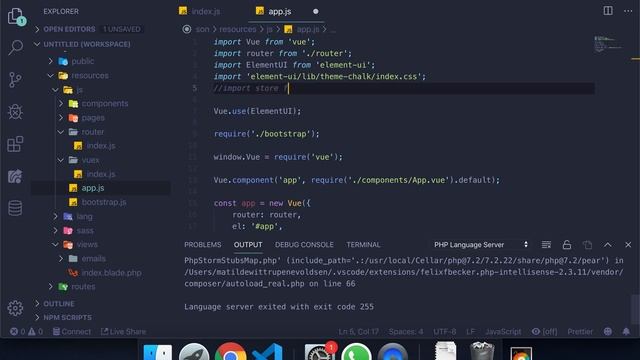The height and width of the screenshot is (360, 640).
Task: Expand the public folder
Action: click(82, 61)
